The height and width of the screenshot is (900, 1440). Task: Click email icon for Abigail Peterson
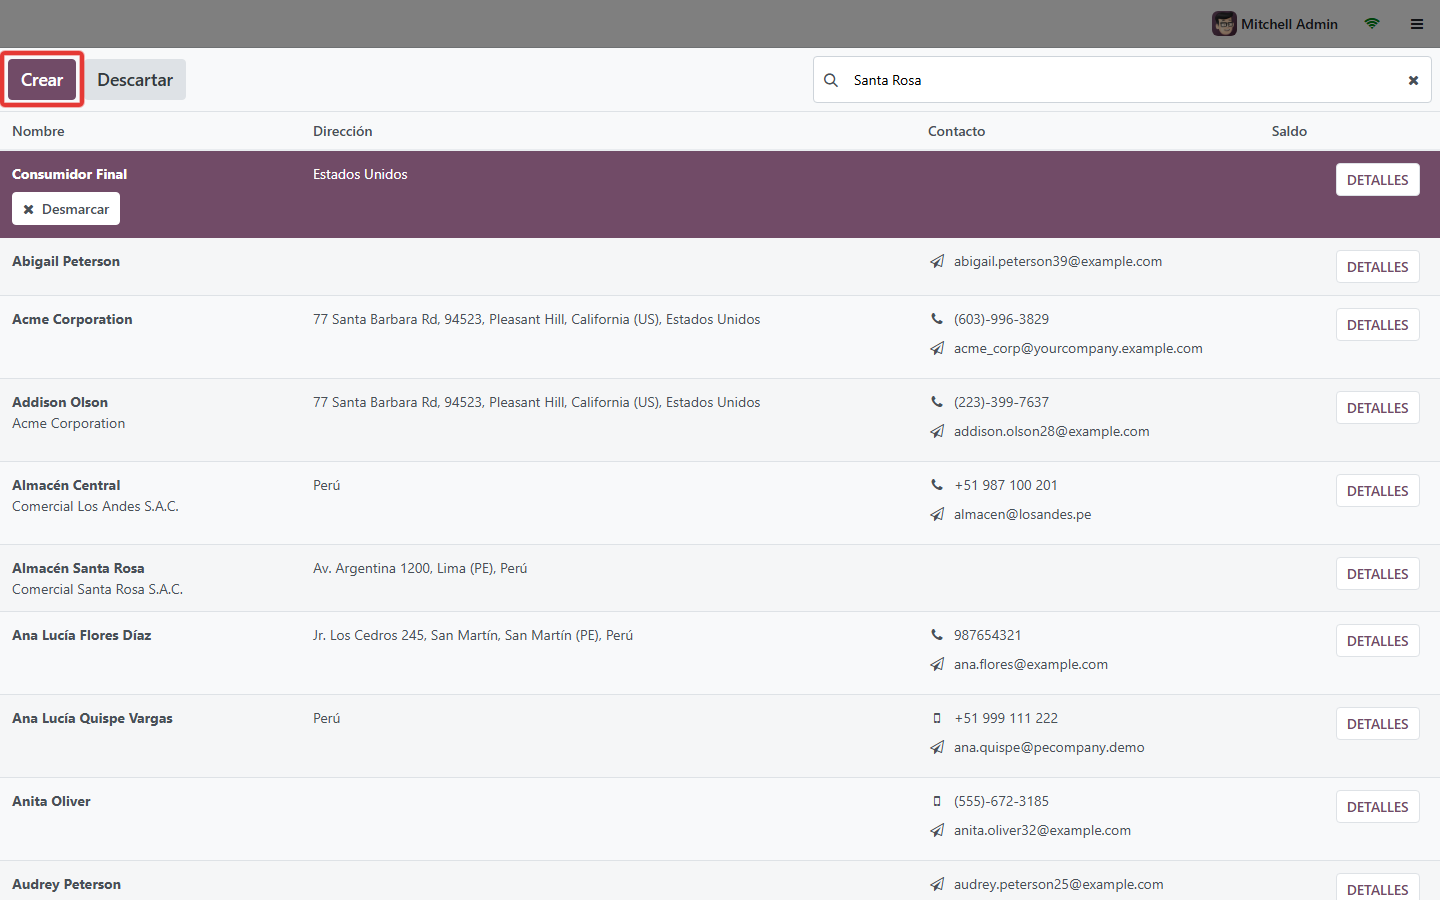pyautogui.click(x=937, y=261)
